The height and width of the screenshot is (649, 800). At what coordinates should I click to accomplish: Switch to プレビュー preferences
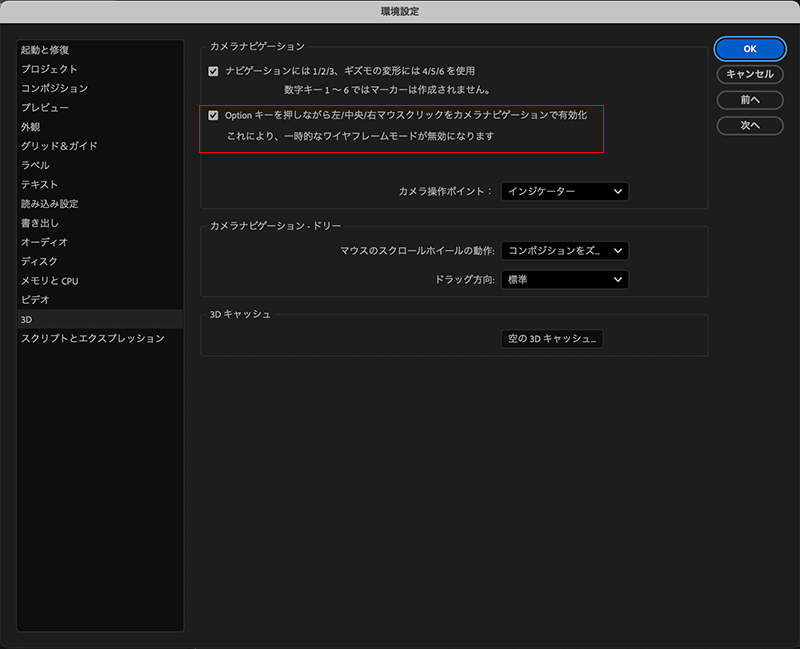click(45, 107)
